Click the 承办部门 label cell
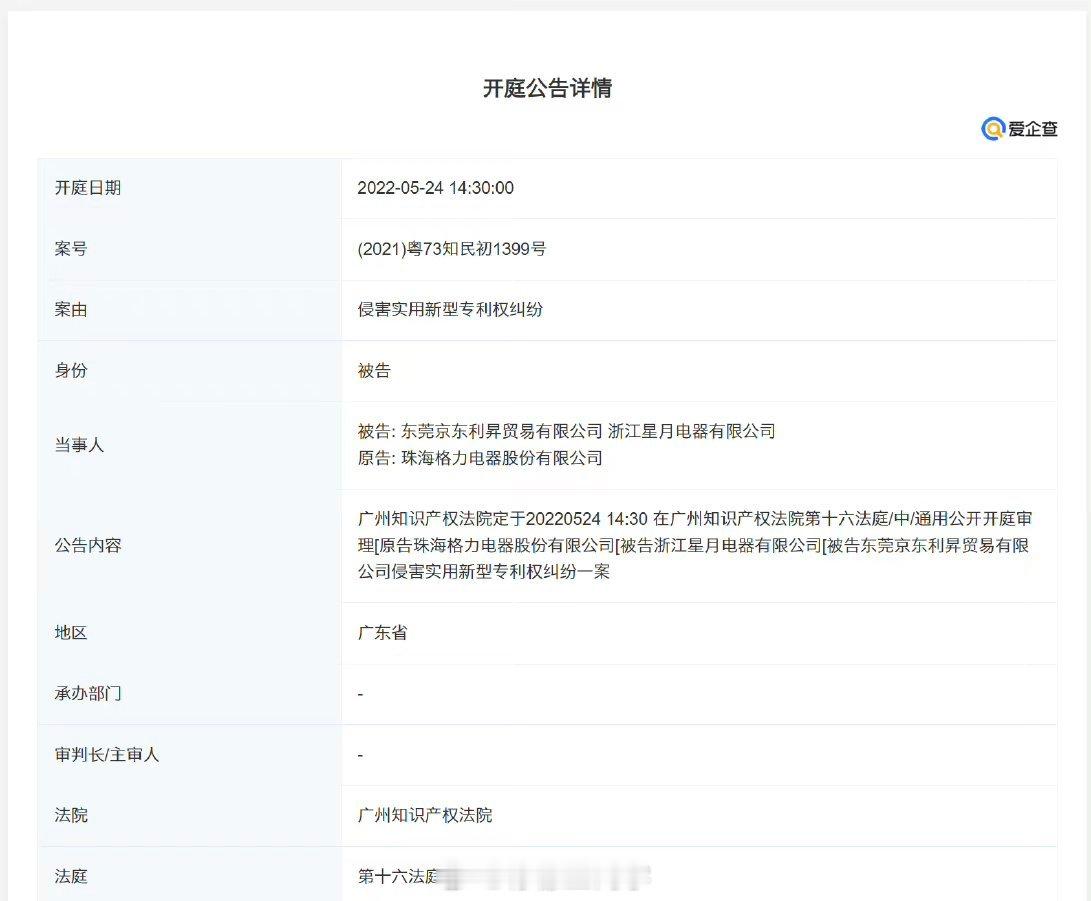This screenshot has width=1091, height=901. (x=189, y=694)
